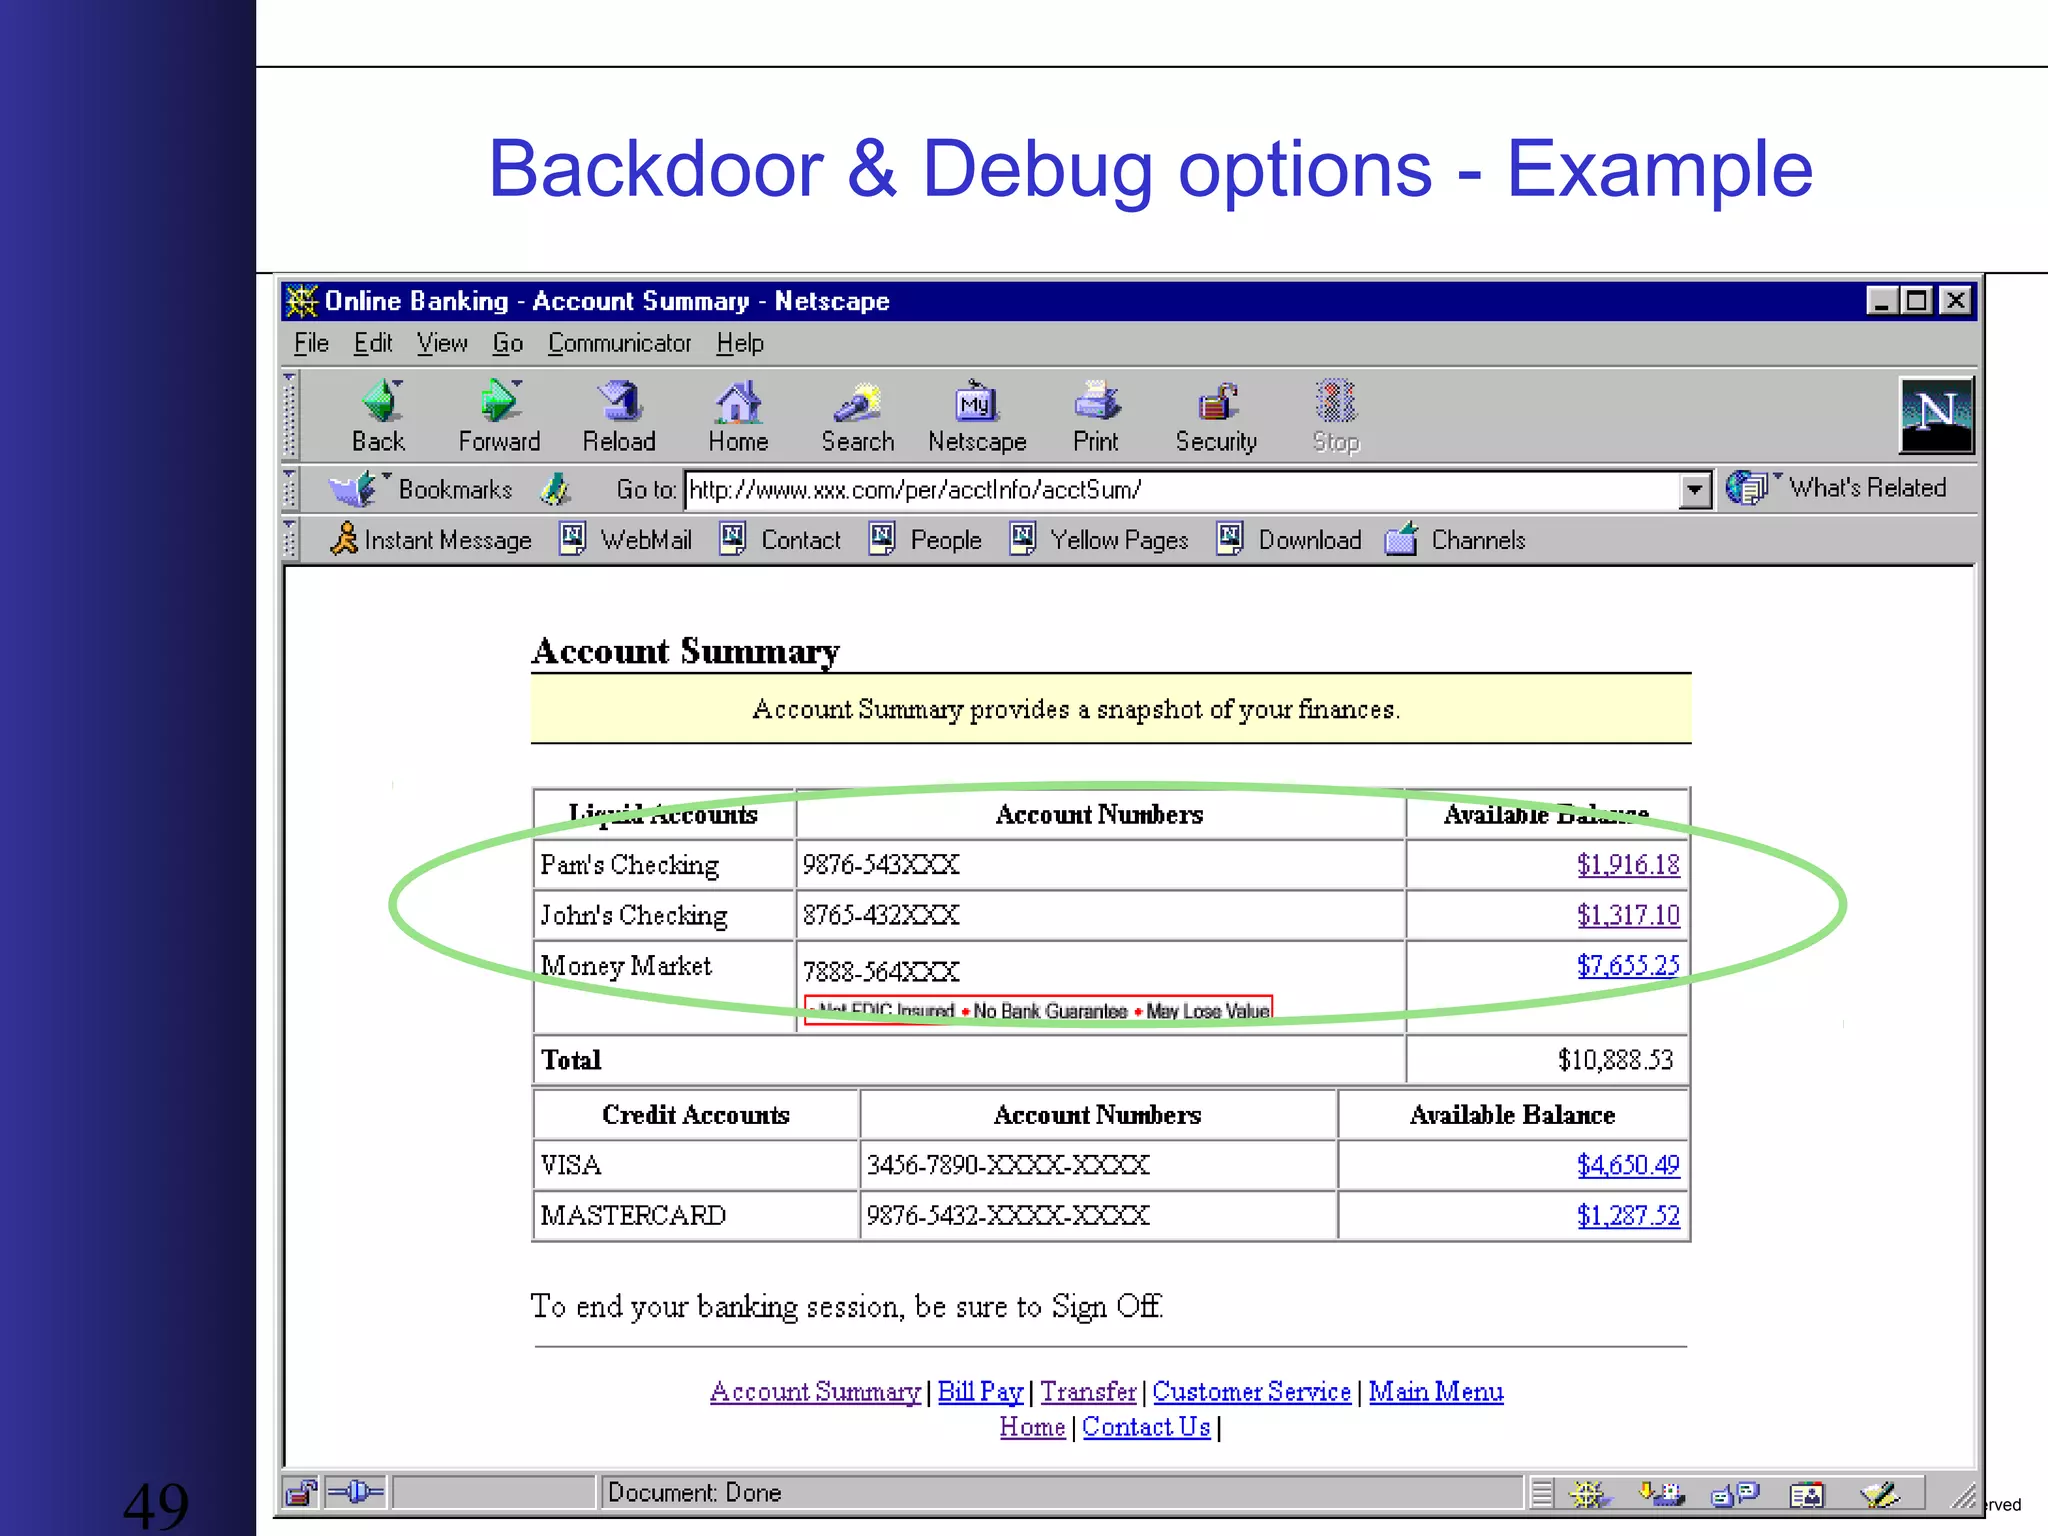Click account number 8765-432XXX
This screenshot has width=2048, height=1536.
[881, 914]
